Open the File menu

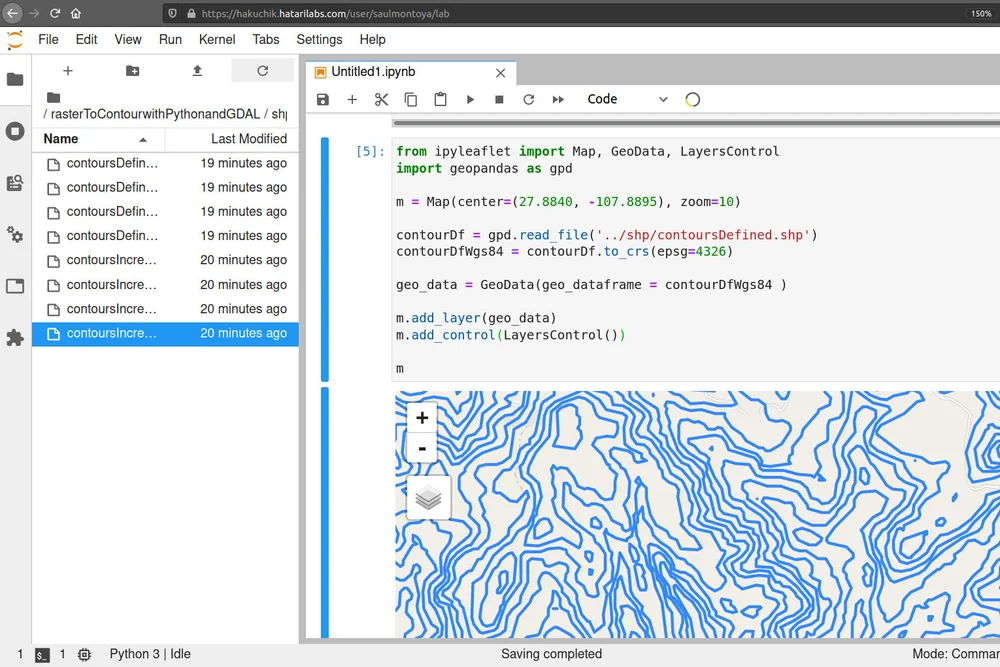click(x=48, y=40)
